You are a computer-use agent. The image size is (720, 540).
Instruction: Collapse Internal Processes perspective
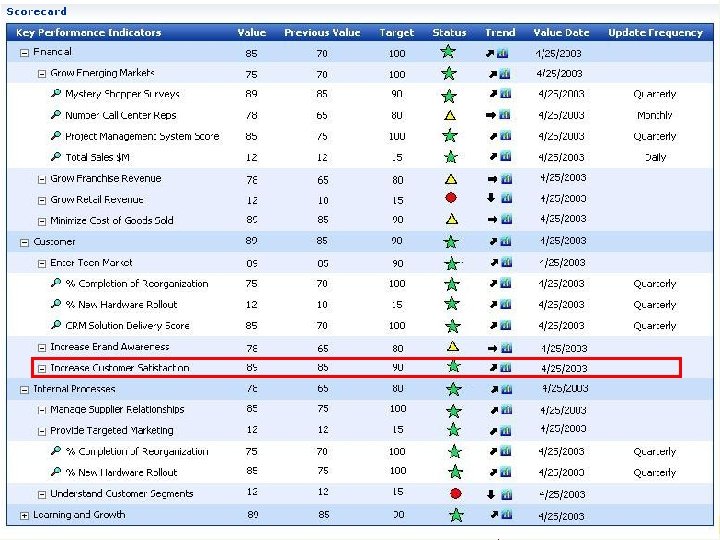click(24, 390)
